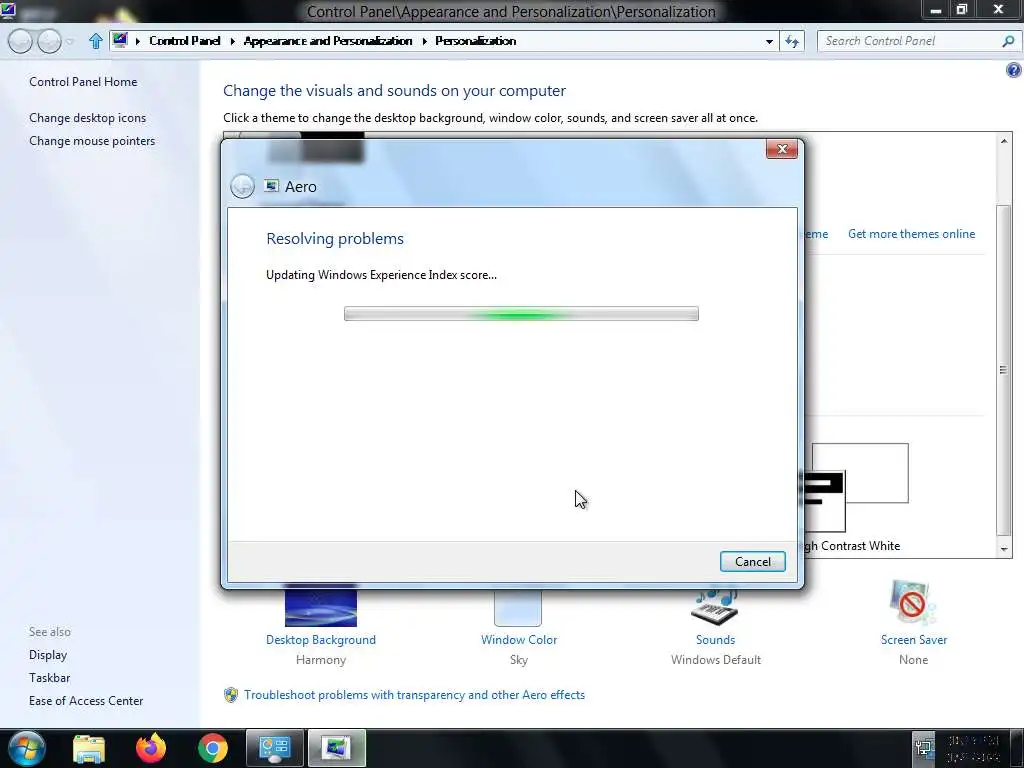Open Taskbar under See also

(50, 678)
